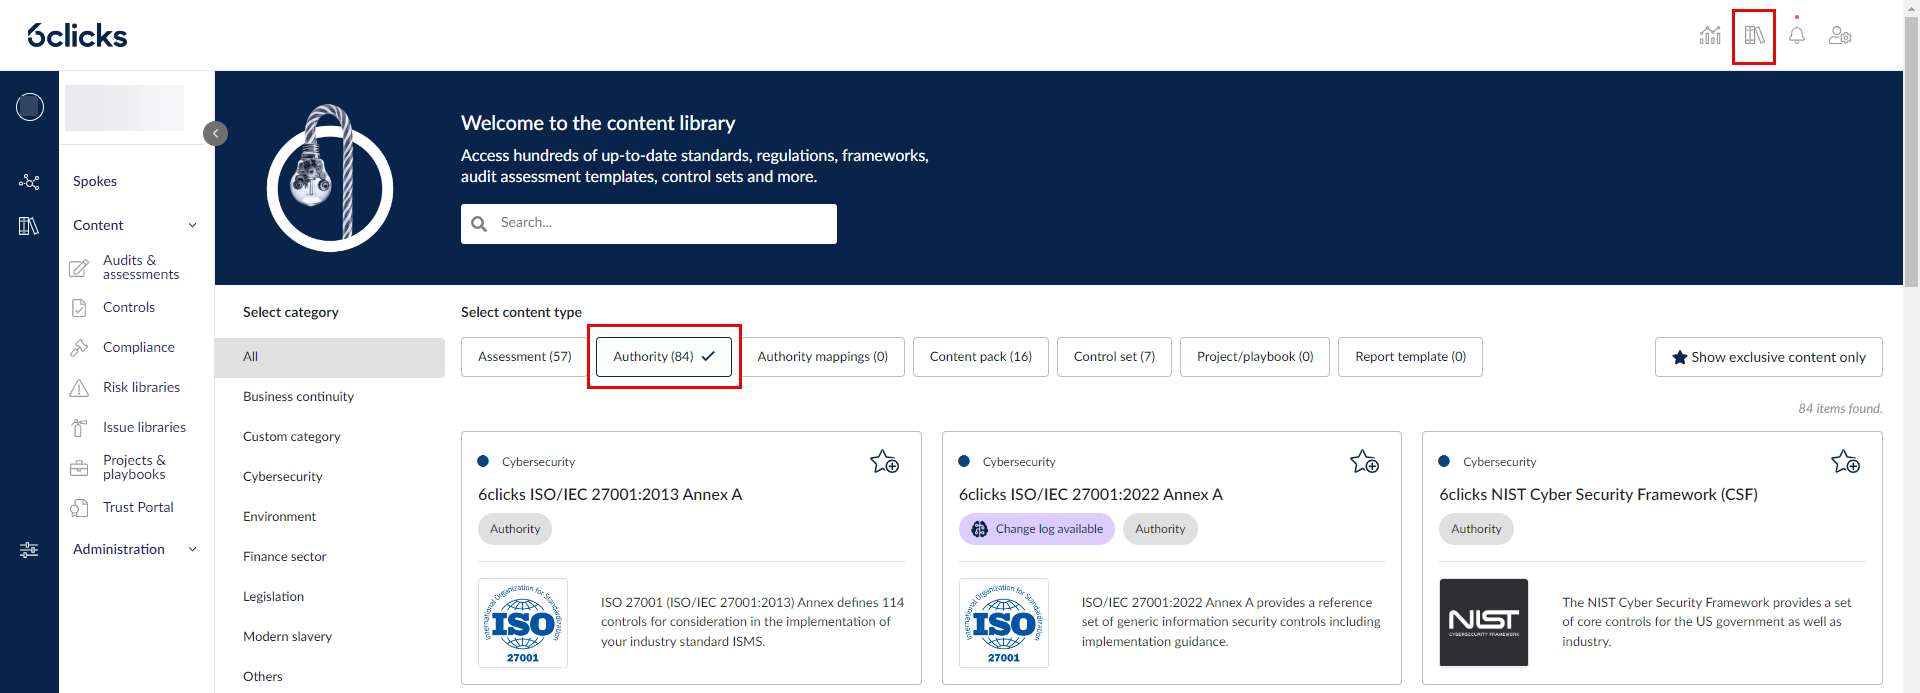
Task: Open Controls page
Action: pyautogui.click(x=129, y=308)
